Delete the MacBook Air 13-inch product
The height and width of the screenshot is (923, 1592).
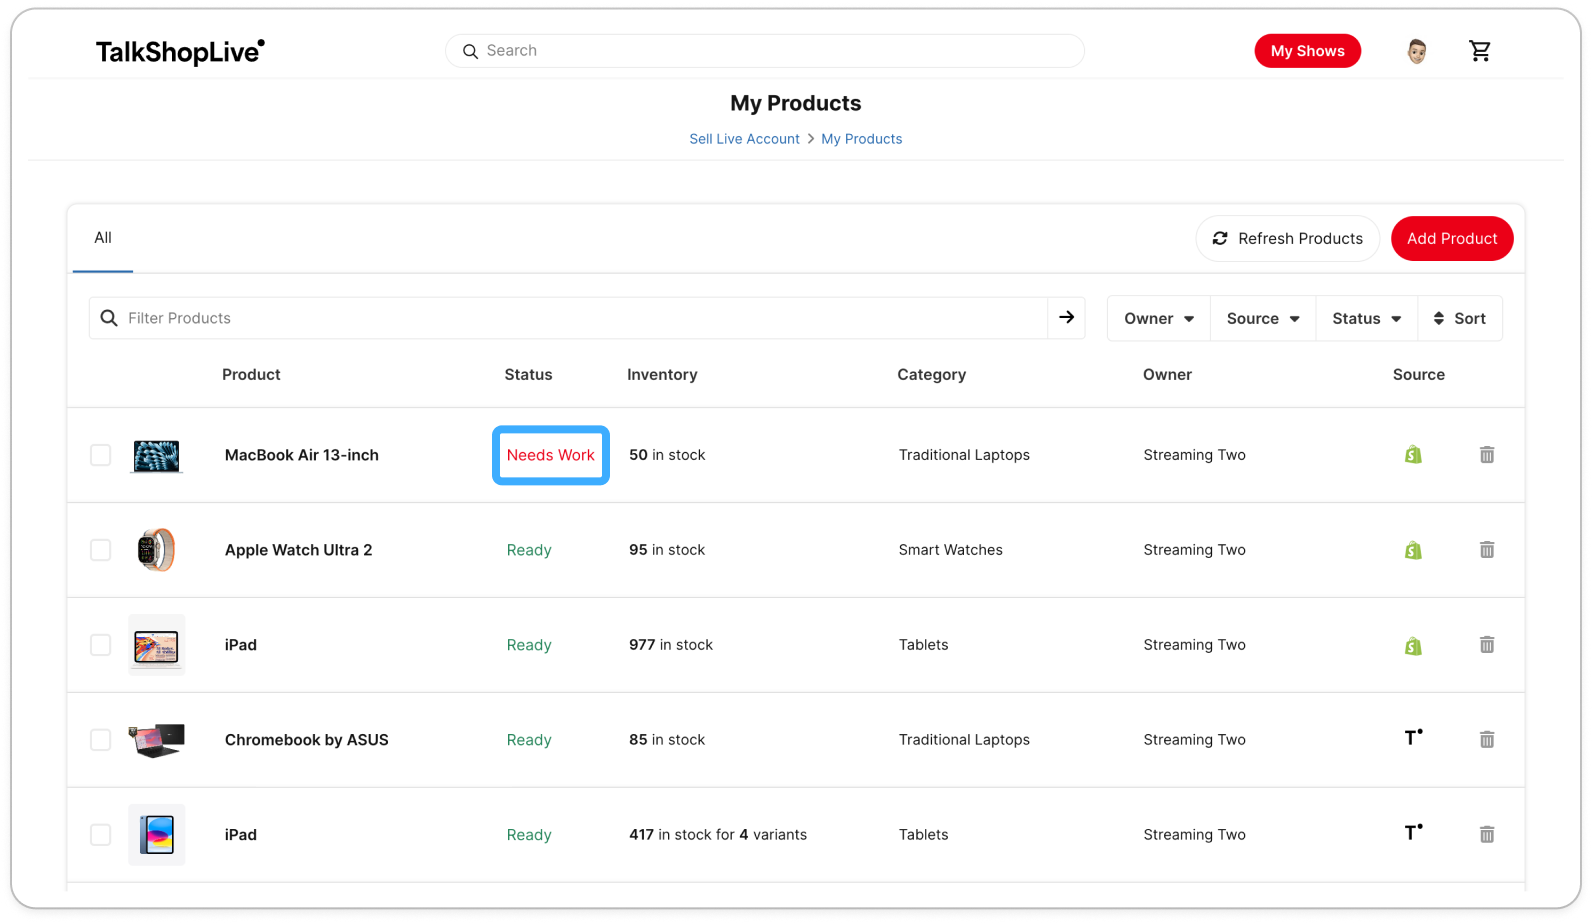tap(1487, 455)
